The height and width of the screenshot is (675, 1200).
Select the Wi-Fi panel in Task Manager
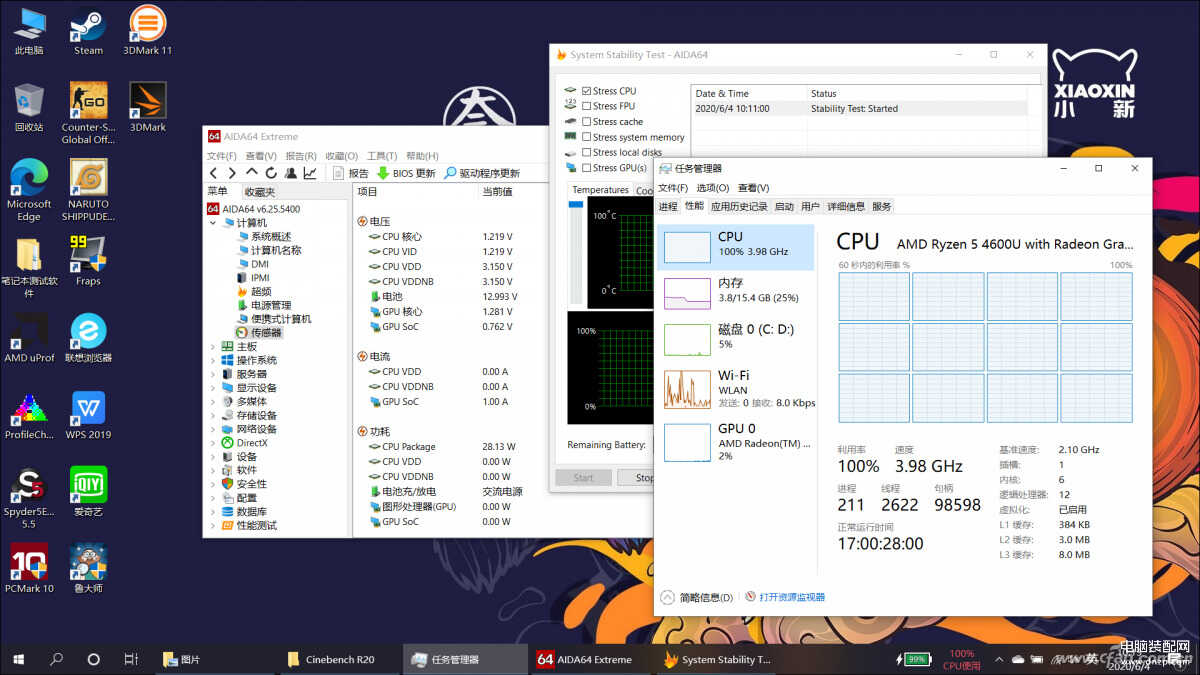click(x=738, y=388)
